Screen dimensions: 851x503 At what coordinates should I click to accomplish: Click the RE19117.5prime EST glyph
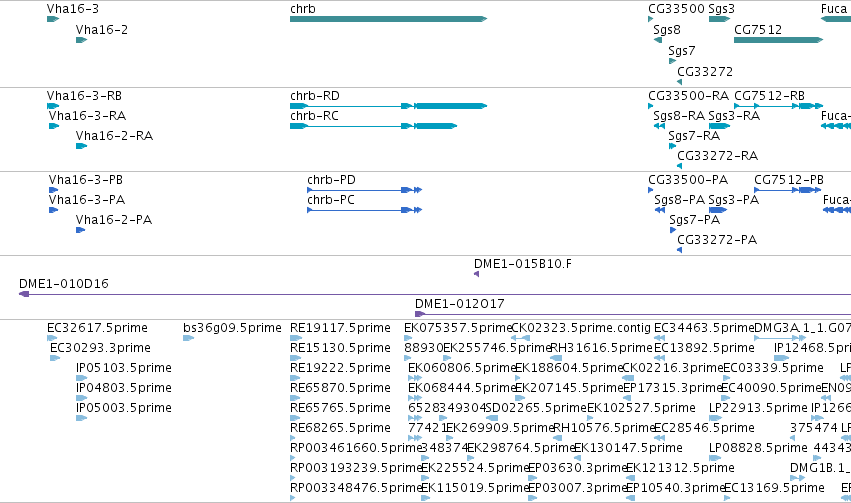[x=295, y=338]
